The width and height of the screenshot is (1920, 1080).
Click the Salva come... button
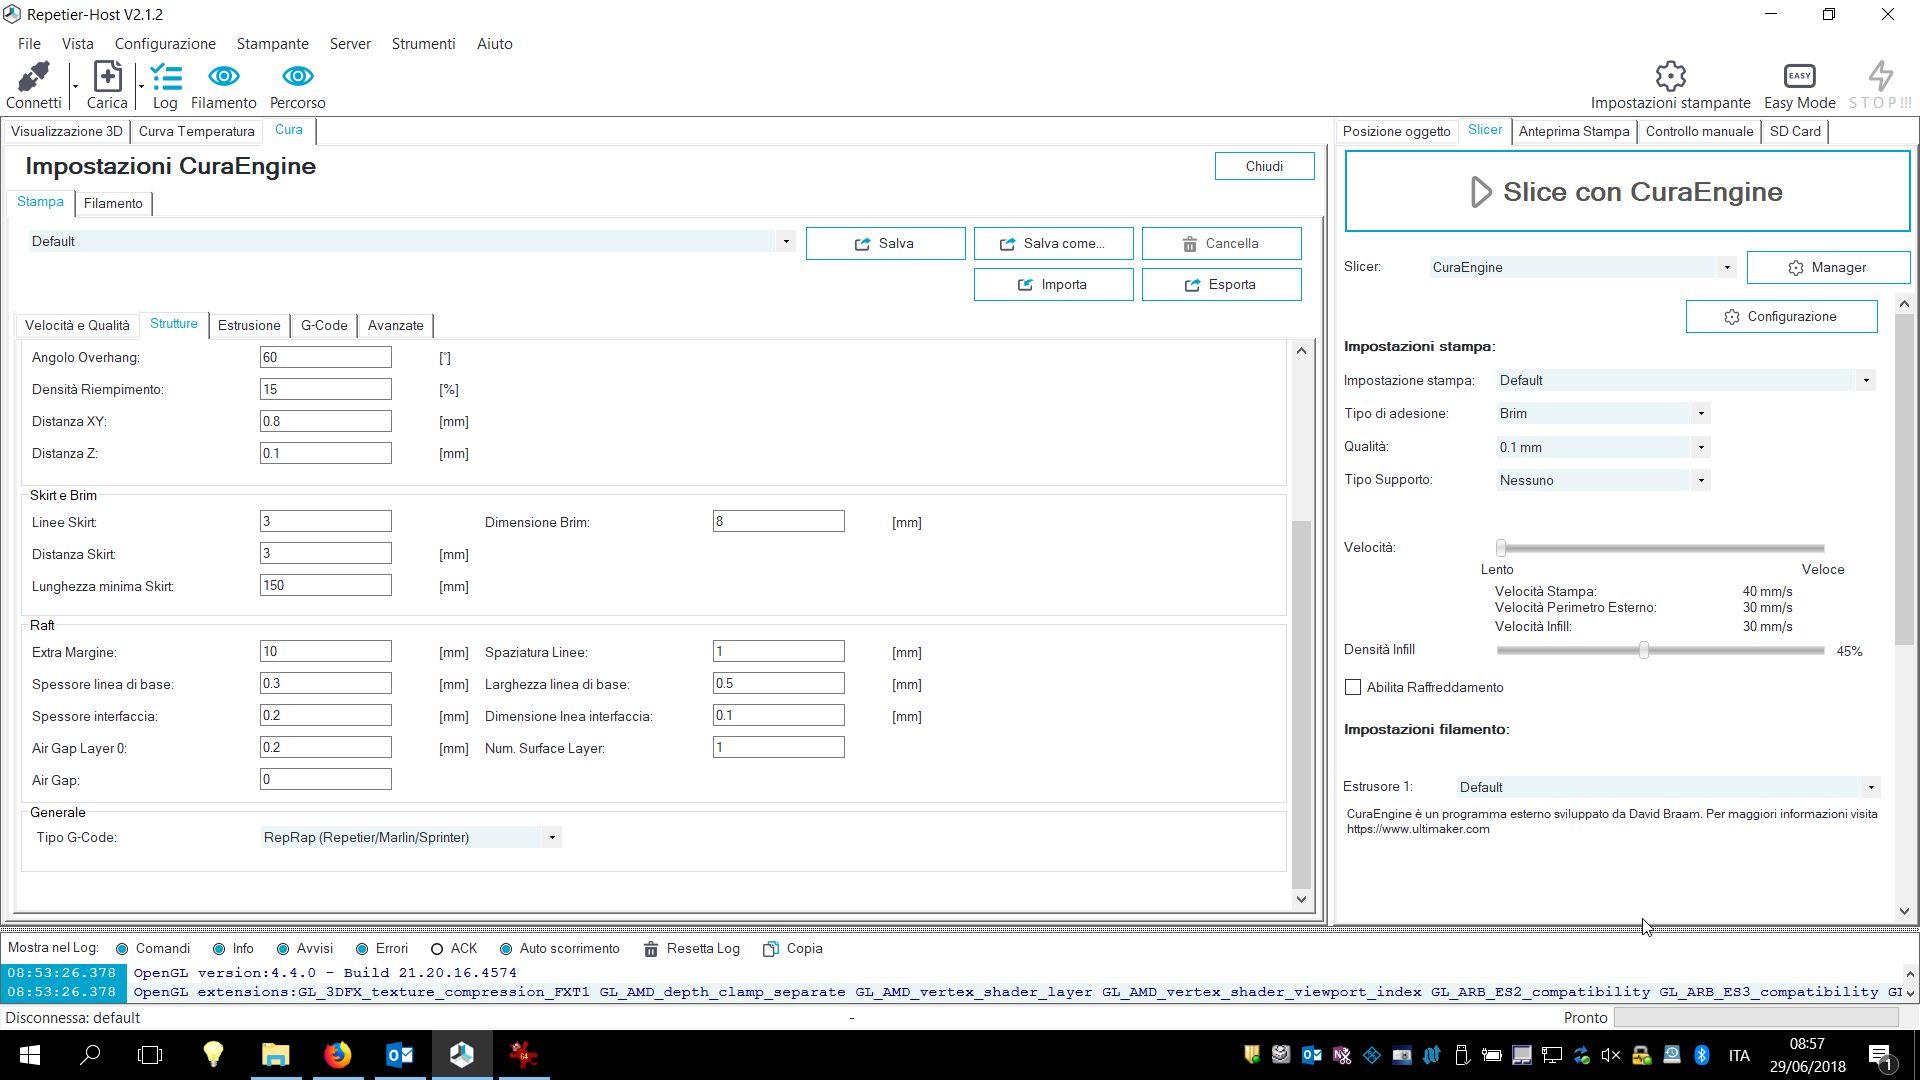click(1053, 244)
